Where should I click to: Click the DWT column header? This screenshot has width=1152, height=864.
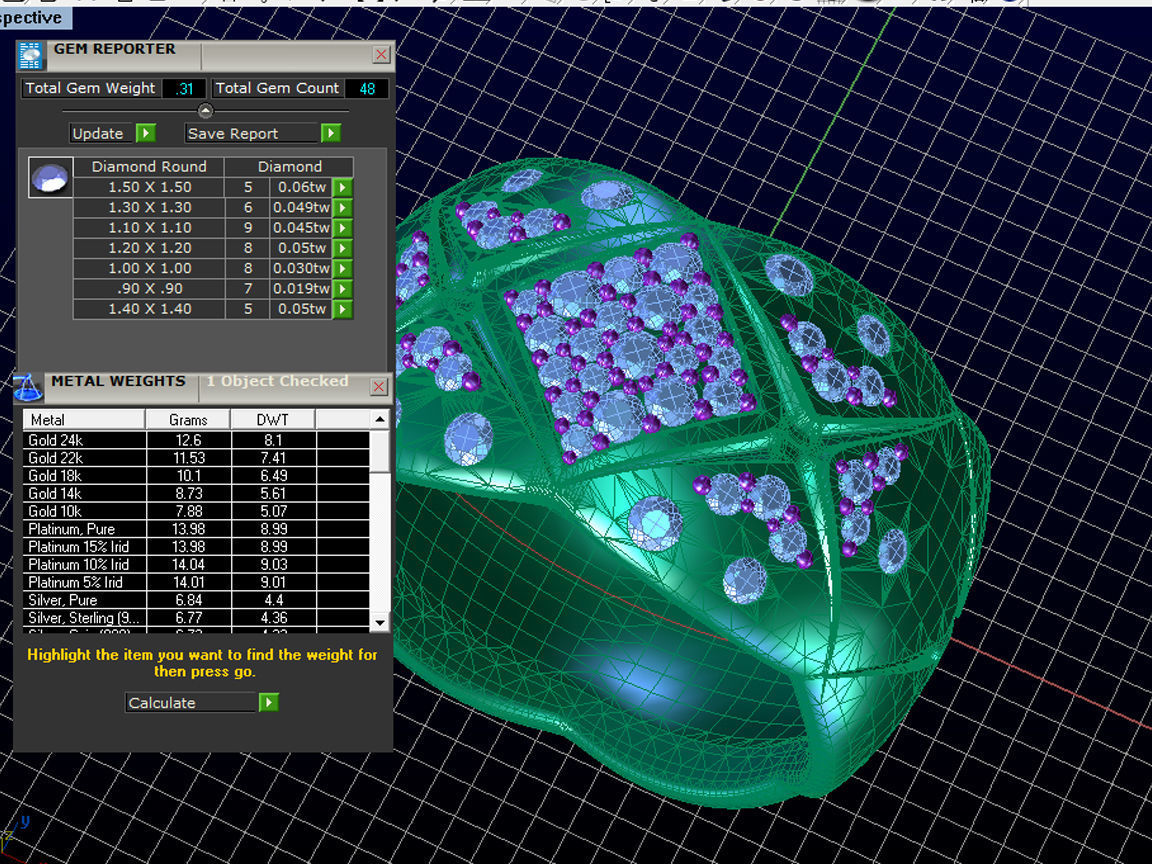[273, 420]
